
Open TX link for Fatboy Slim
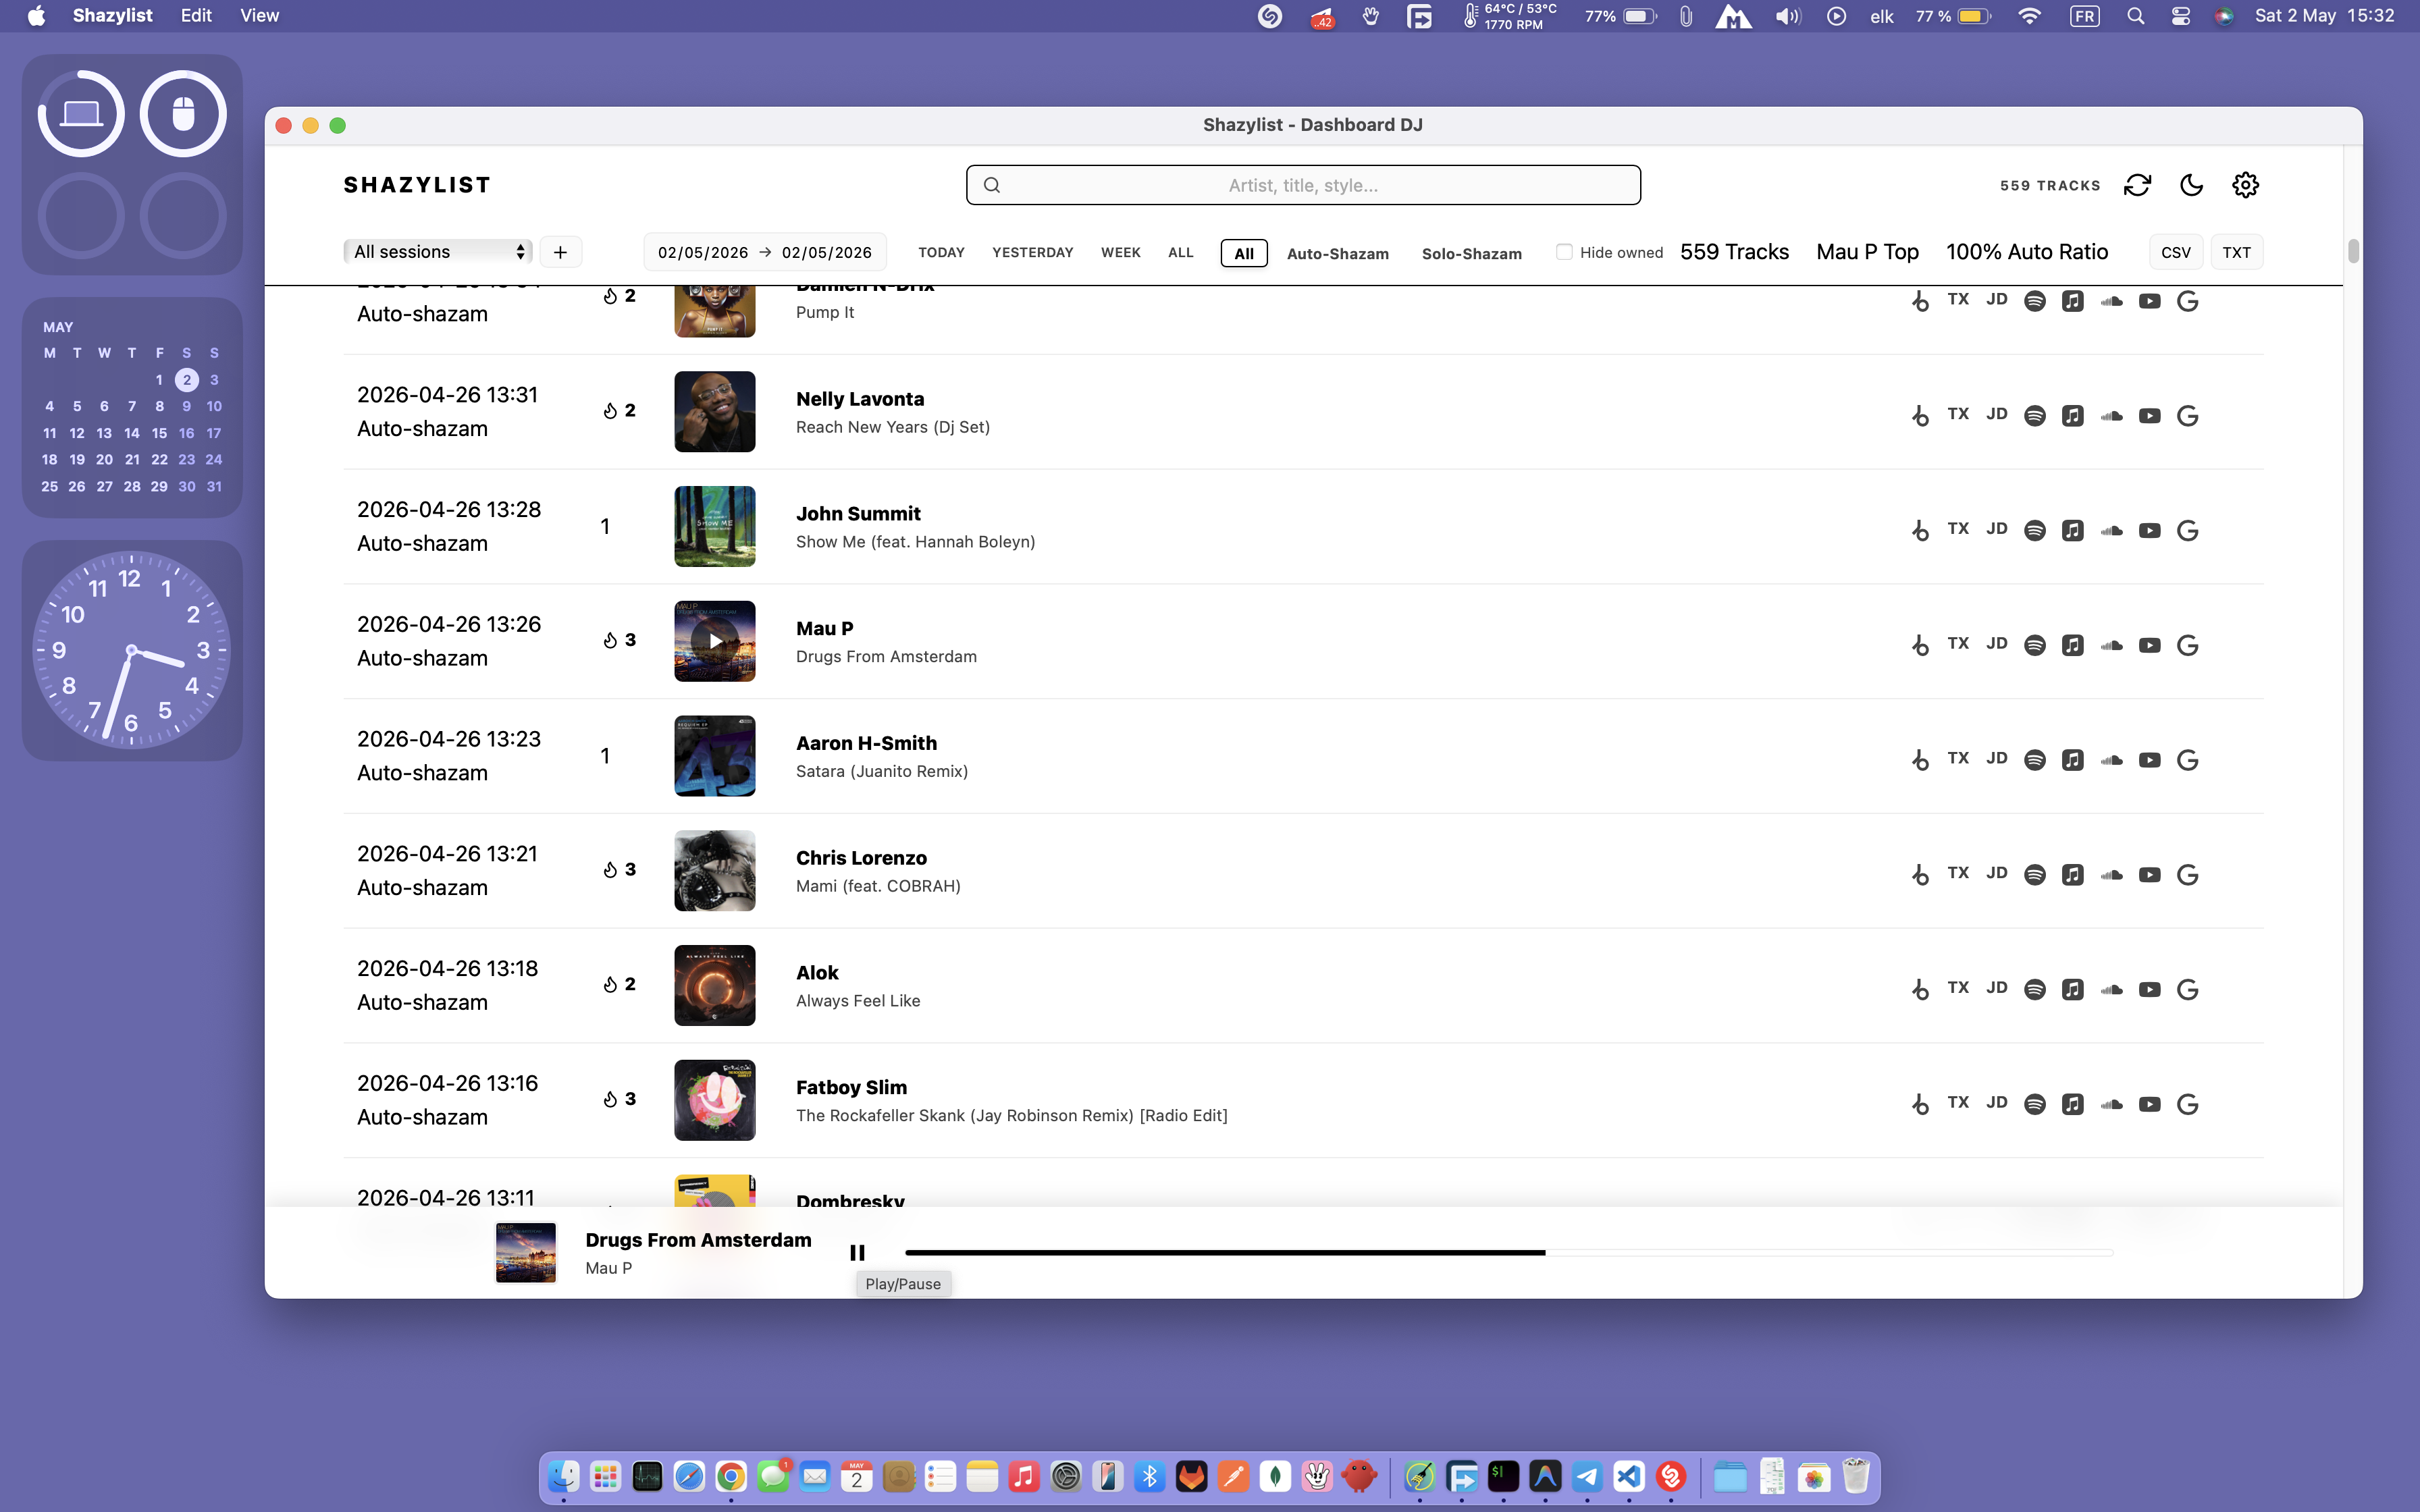(1958, 1102)
